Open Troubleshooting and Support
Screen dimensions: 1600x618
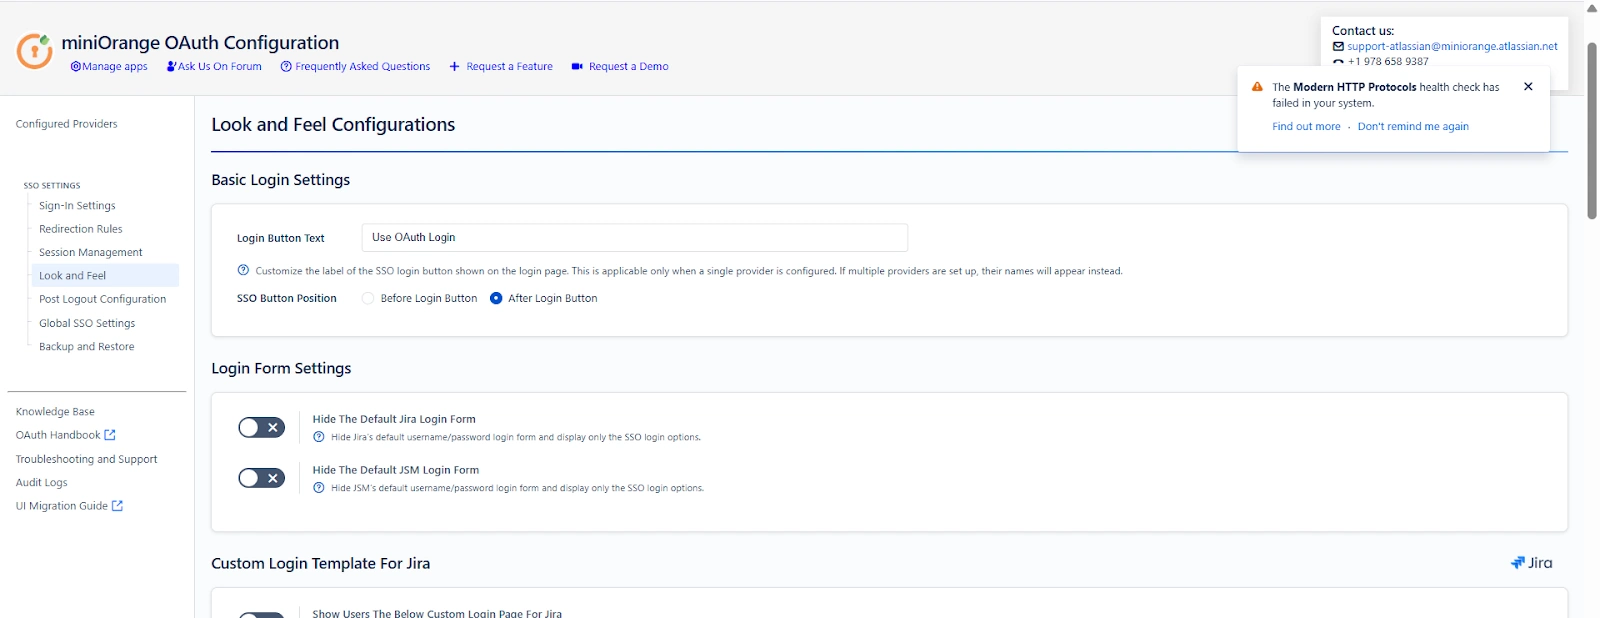(87, 459)
